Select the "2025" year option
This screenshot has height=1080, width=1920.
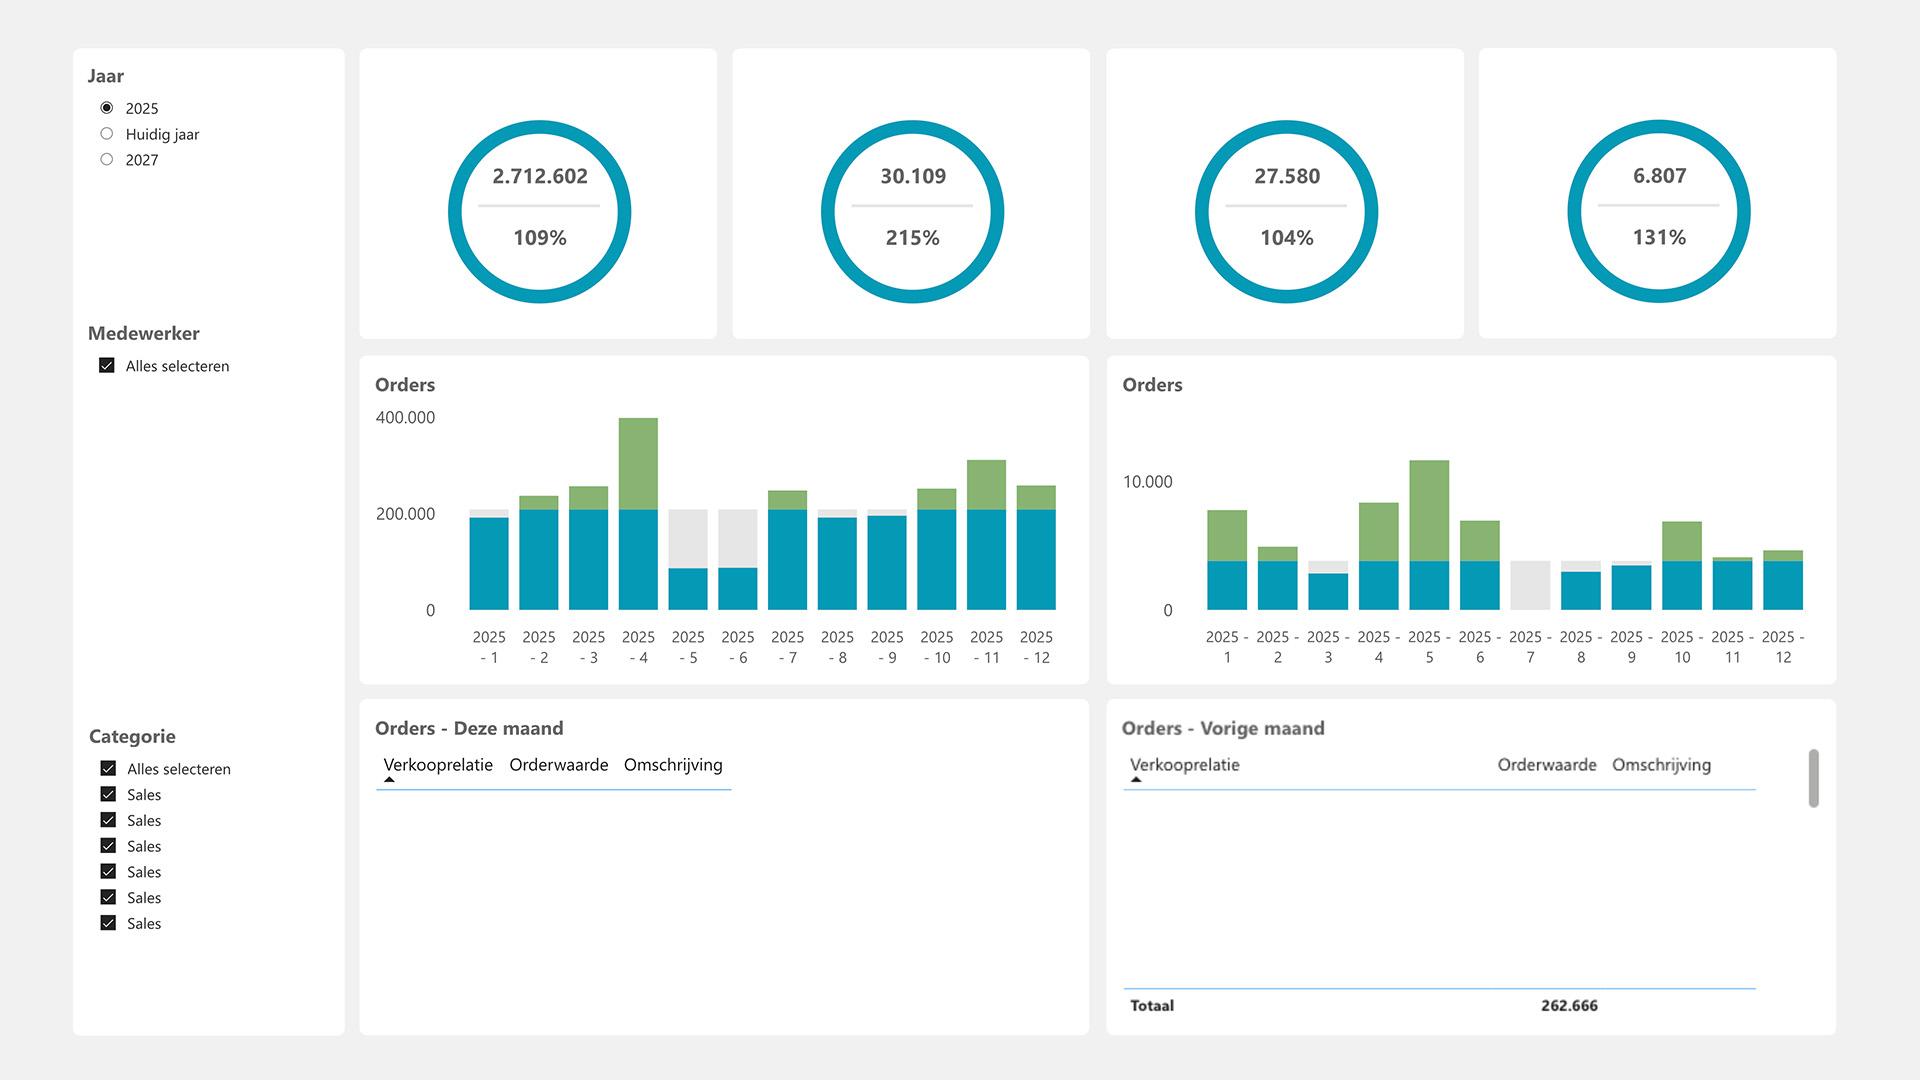point(107,107)
